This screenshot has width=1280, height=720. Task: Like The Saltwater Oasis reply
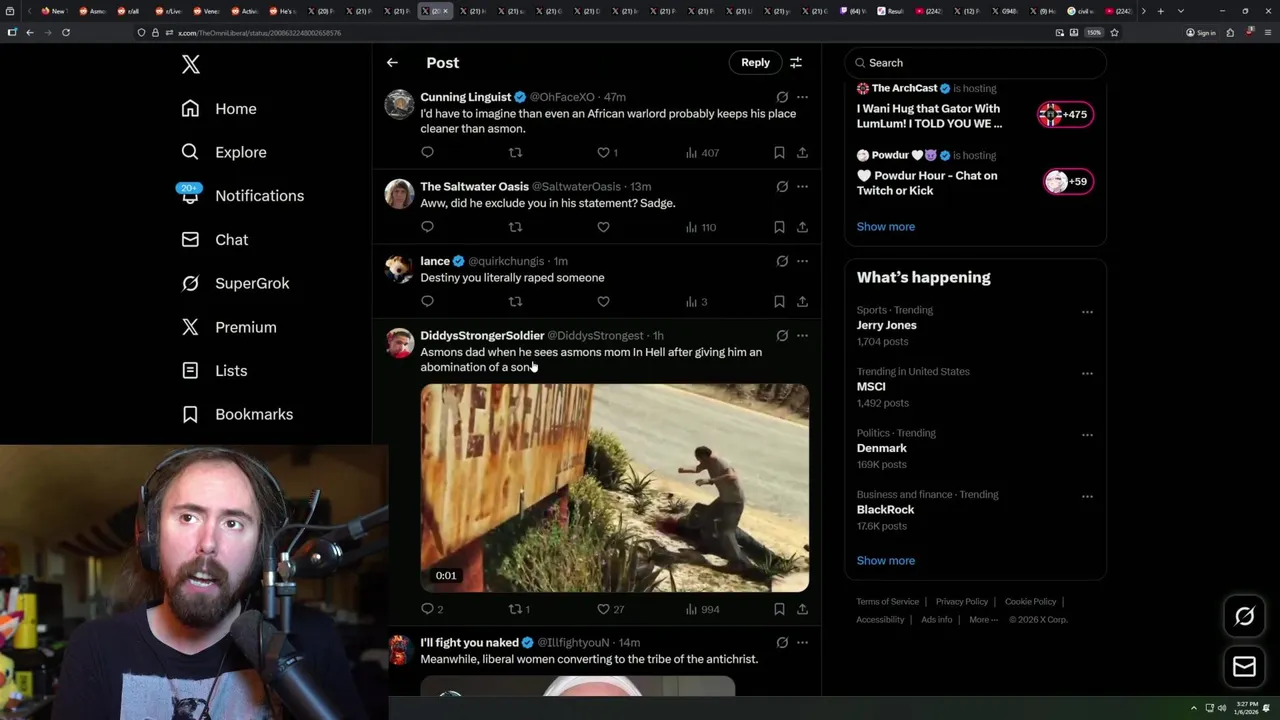tap(603, 227)
